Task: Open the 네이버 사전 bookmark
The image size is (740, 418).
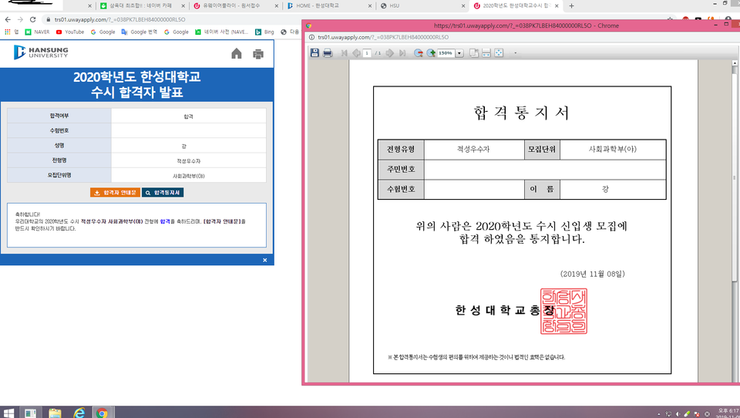Action: (221, 32)
